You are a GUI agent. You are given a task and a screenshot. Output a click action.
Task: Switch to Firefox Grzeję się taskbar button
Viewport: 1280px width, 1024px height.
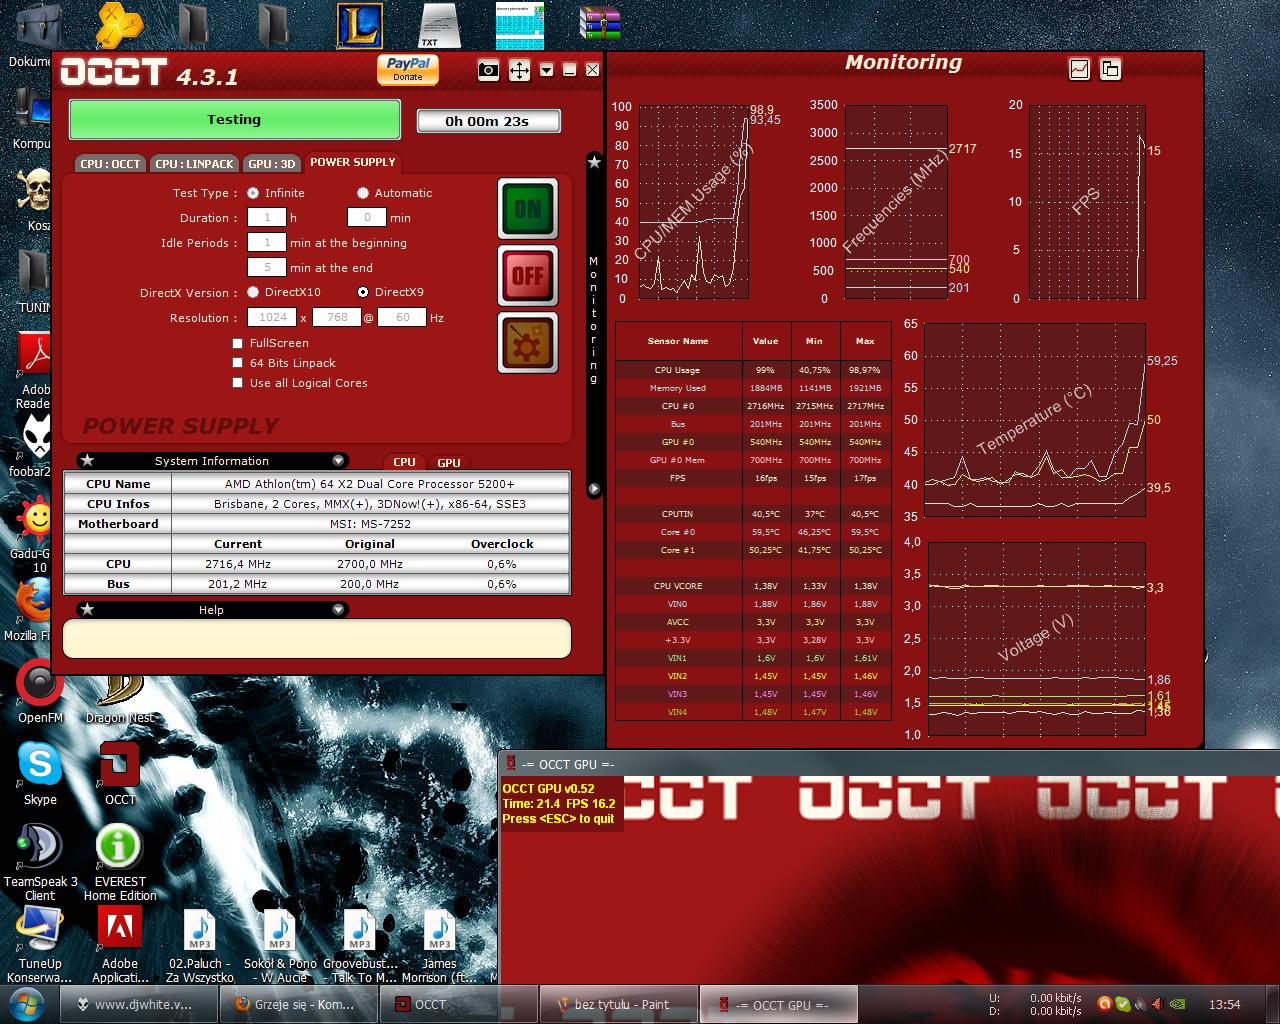click(300, 1004)
